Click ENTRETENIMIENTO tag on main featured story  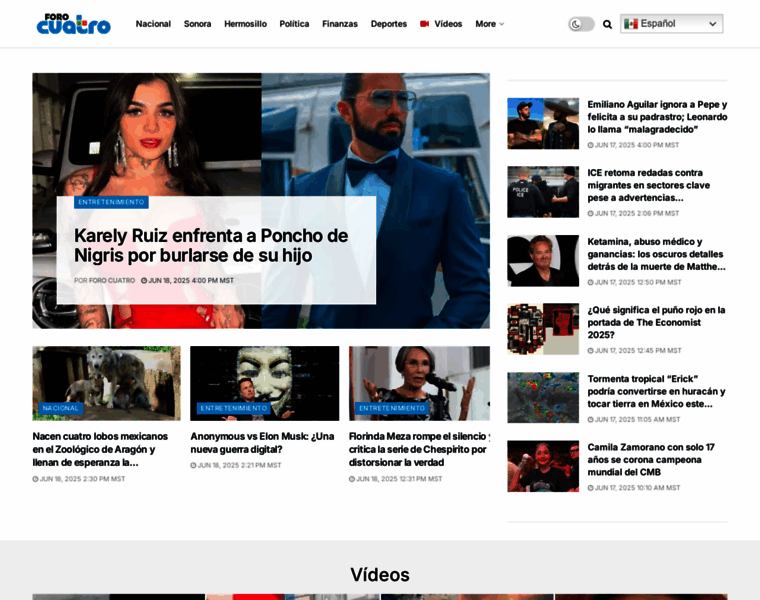coord(111,202)
